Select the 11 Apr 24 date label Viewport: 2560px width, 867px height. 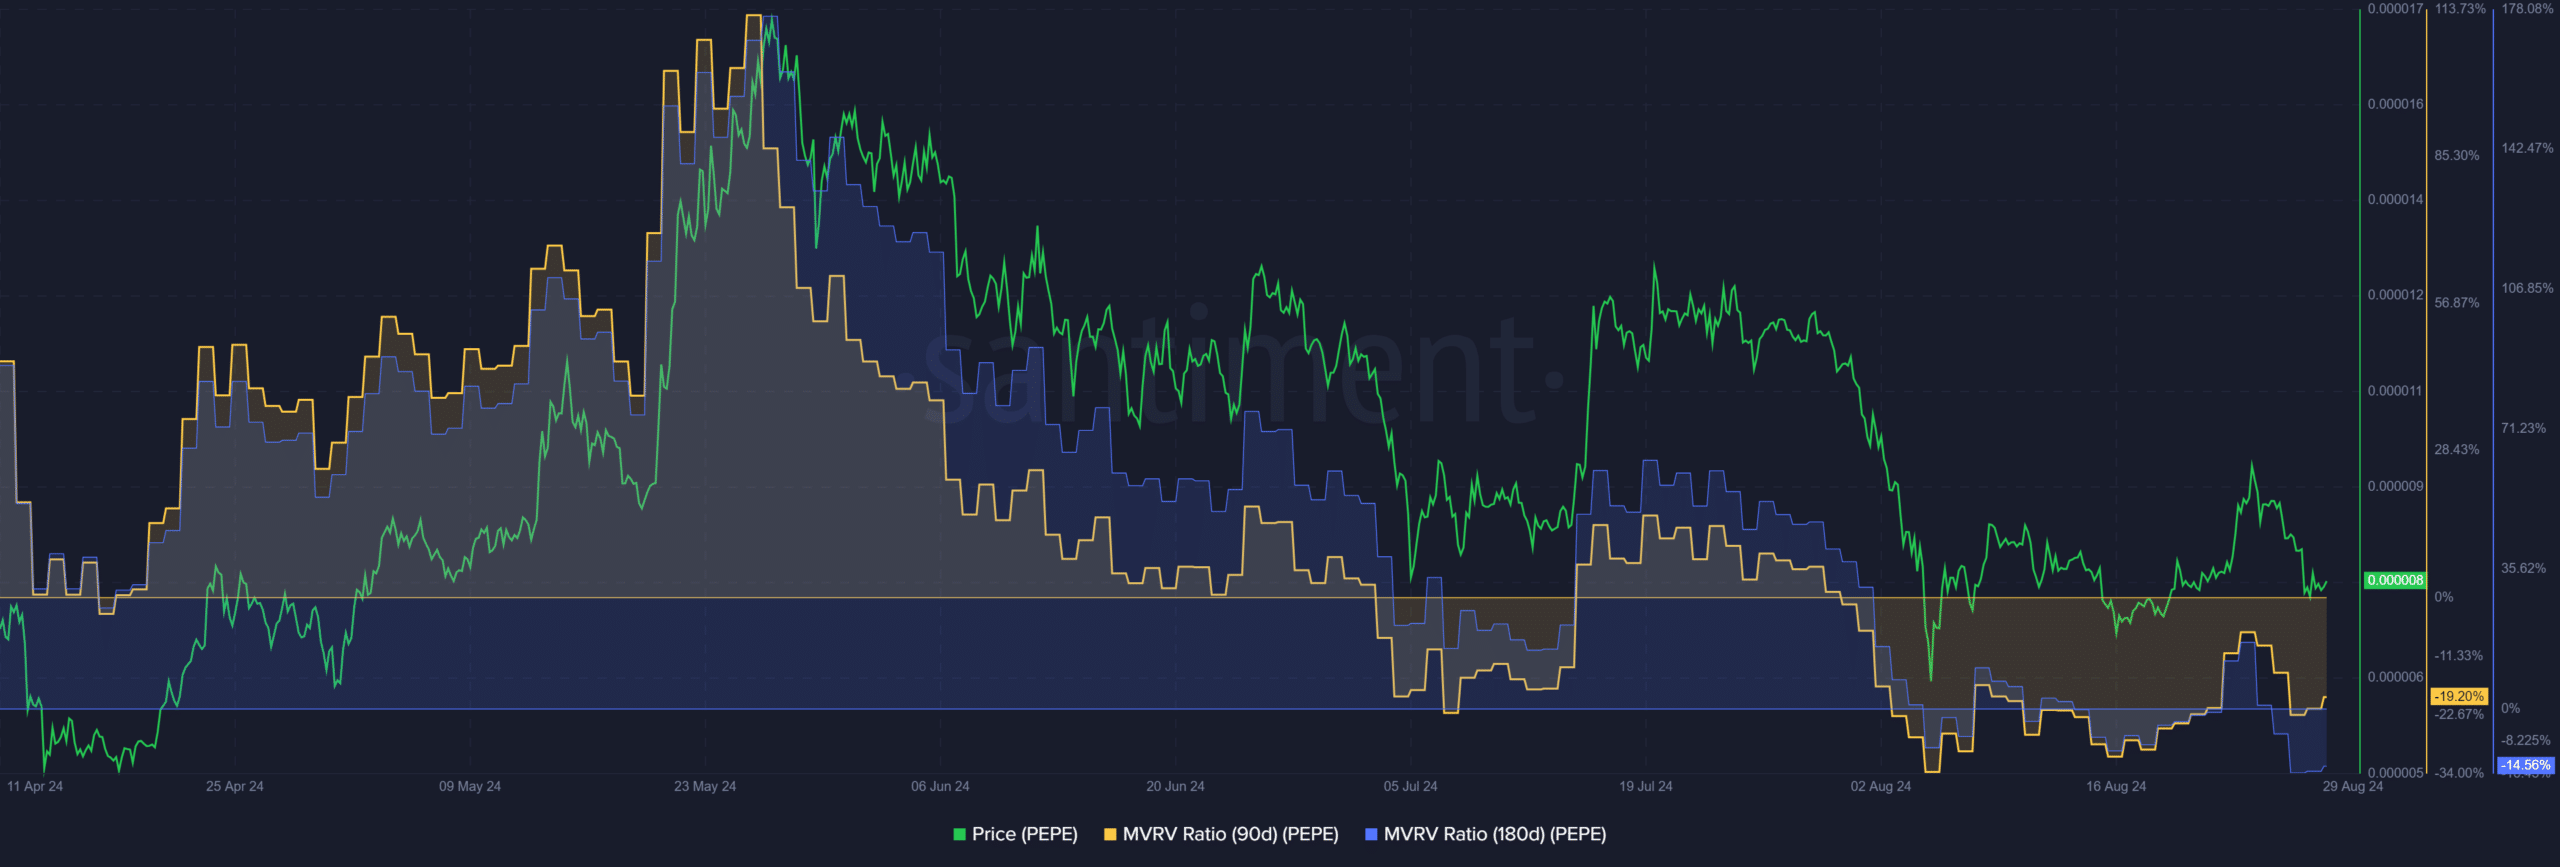point(35,786)
